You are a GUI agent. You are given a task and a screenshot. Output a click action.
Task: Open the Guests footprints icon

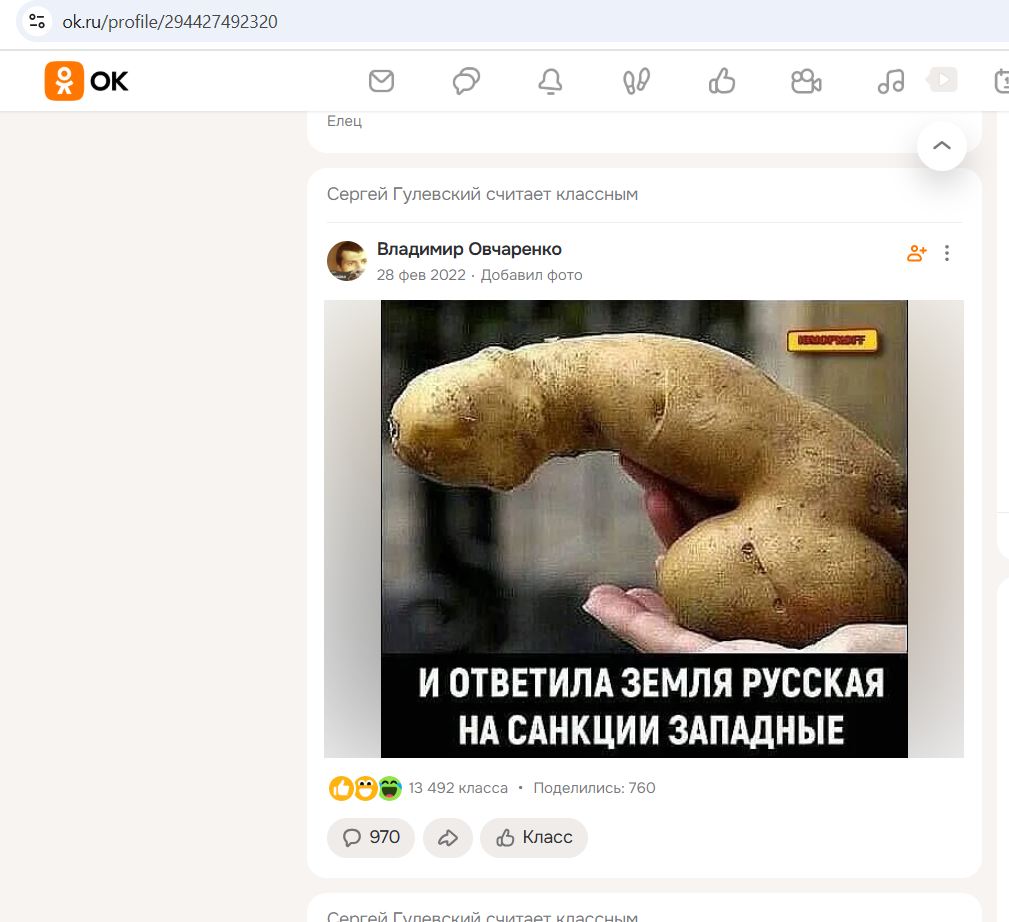636,81
